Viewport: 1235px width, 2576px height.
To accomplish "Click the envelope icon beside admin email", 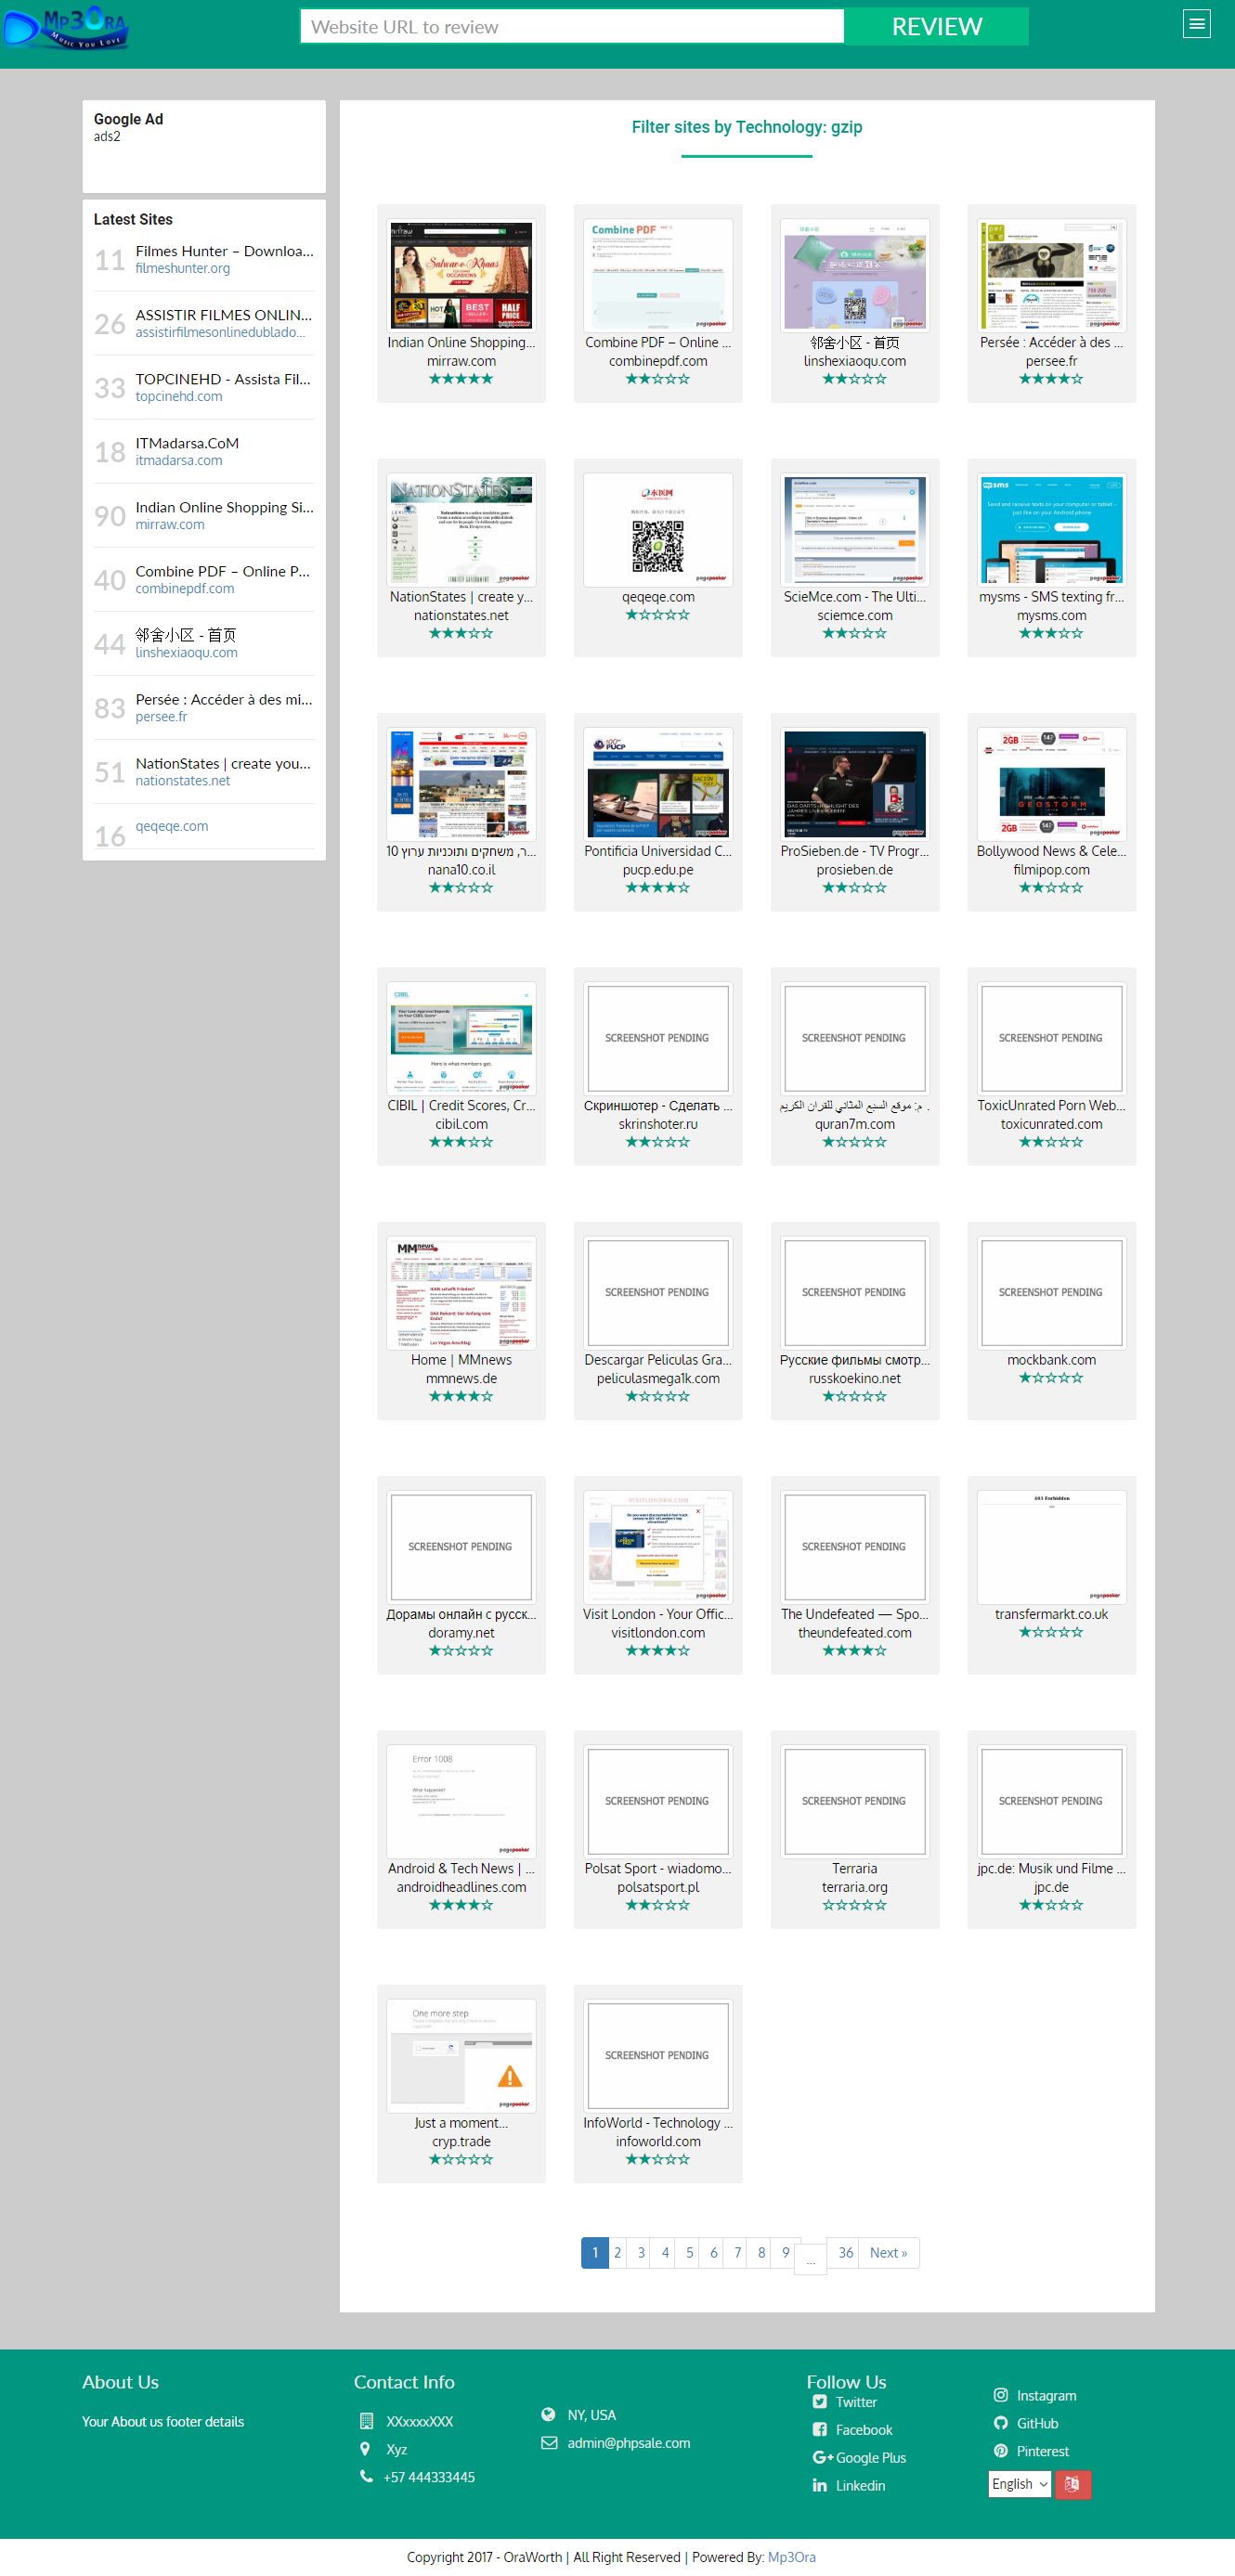I will click(x=548, y=2443).
